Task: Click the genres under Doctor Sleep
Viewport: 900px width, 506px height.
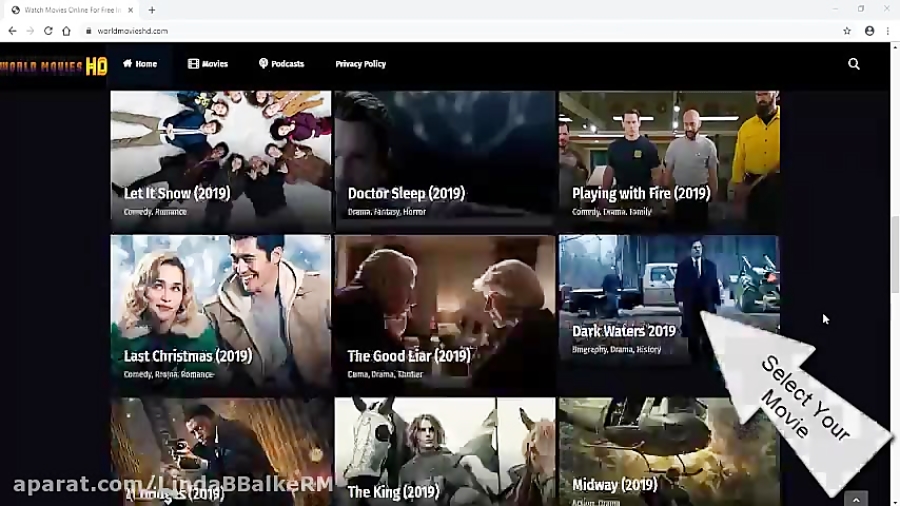Action: click(x=386, y=212)
